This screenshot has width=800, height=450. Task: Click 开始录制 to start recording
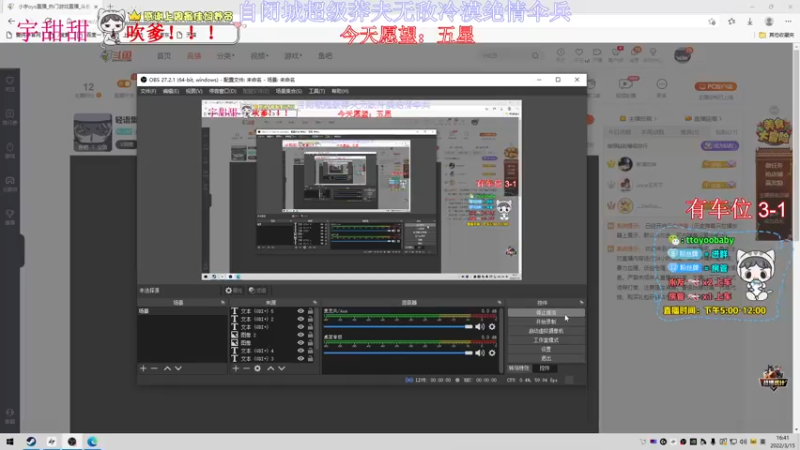click(546, 322)
